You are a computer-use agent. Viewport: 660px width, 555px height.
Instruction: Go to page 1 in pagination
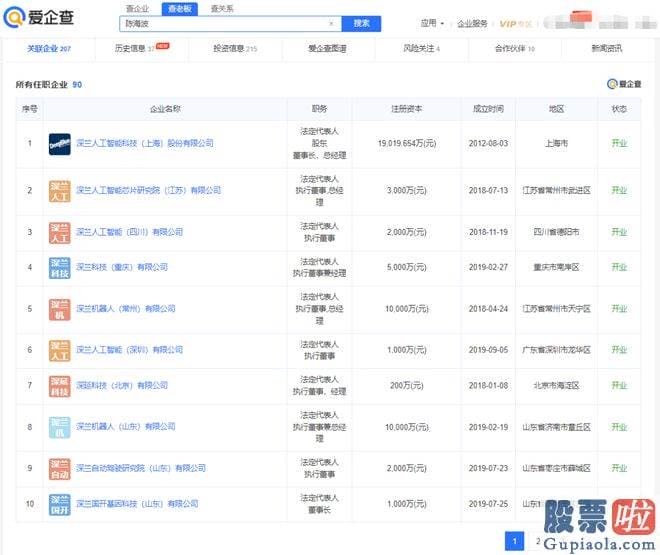[514, 541]
